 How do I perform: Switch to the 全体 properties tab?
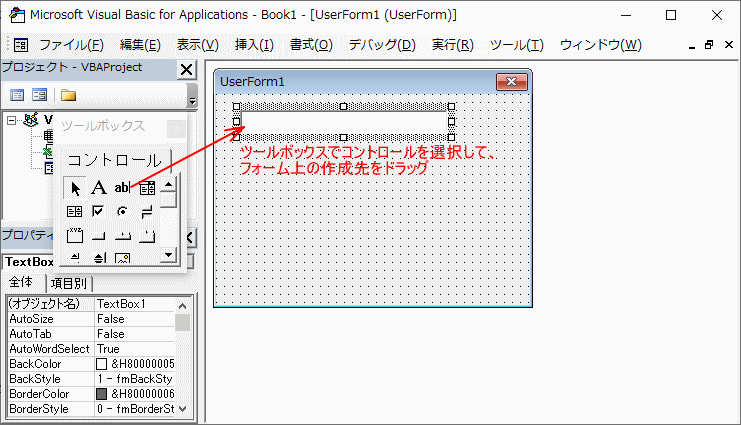point(21,282)
